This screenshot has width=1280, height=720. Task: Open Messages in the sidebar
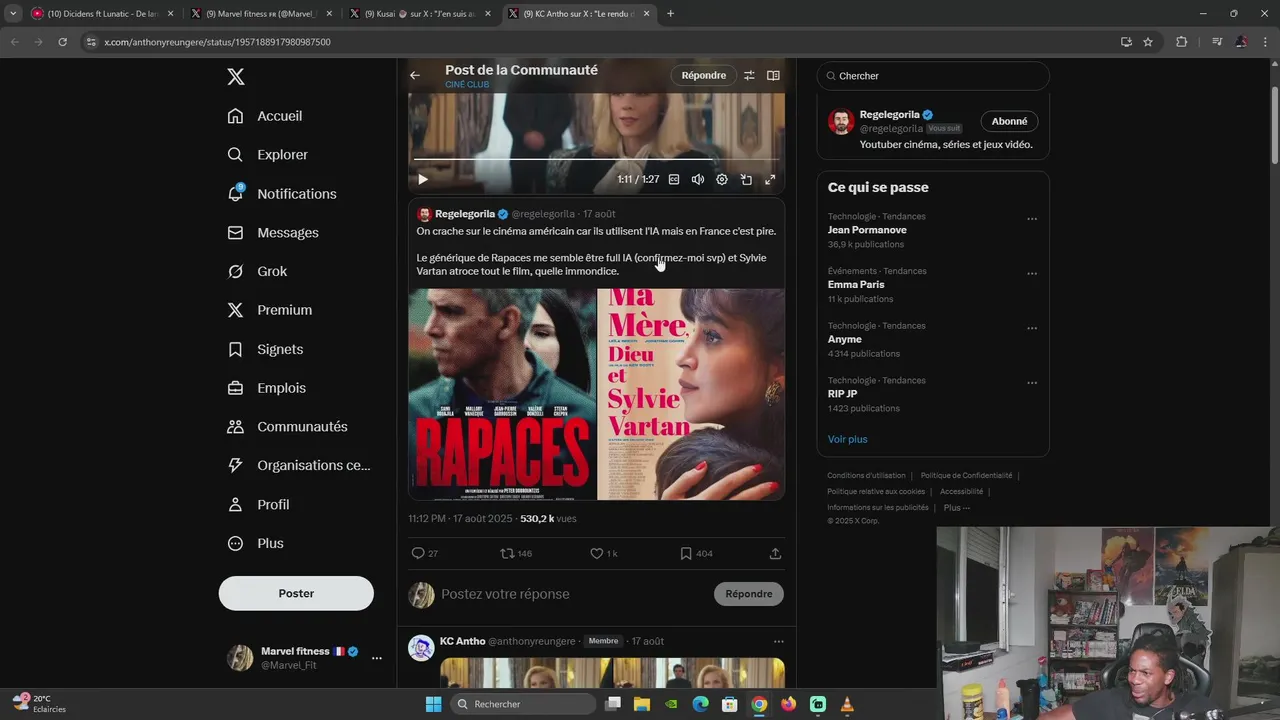(x=273, y=233)
